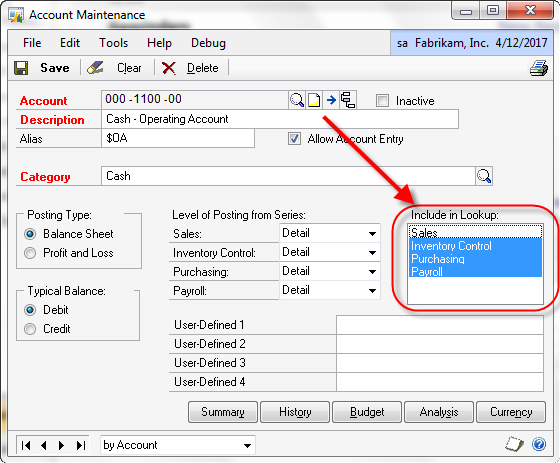Click the sa Fabrikam, Inc. date header
The width and height of the screenshot is (560, 463).
pyautogui.click(x=472, y=43)
